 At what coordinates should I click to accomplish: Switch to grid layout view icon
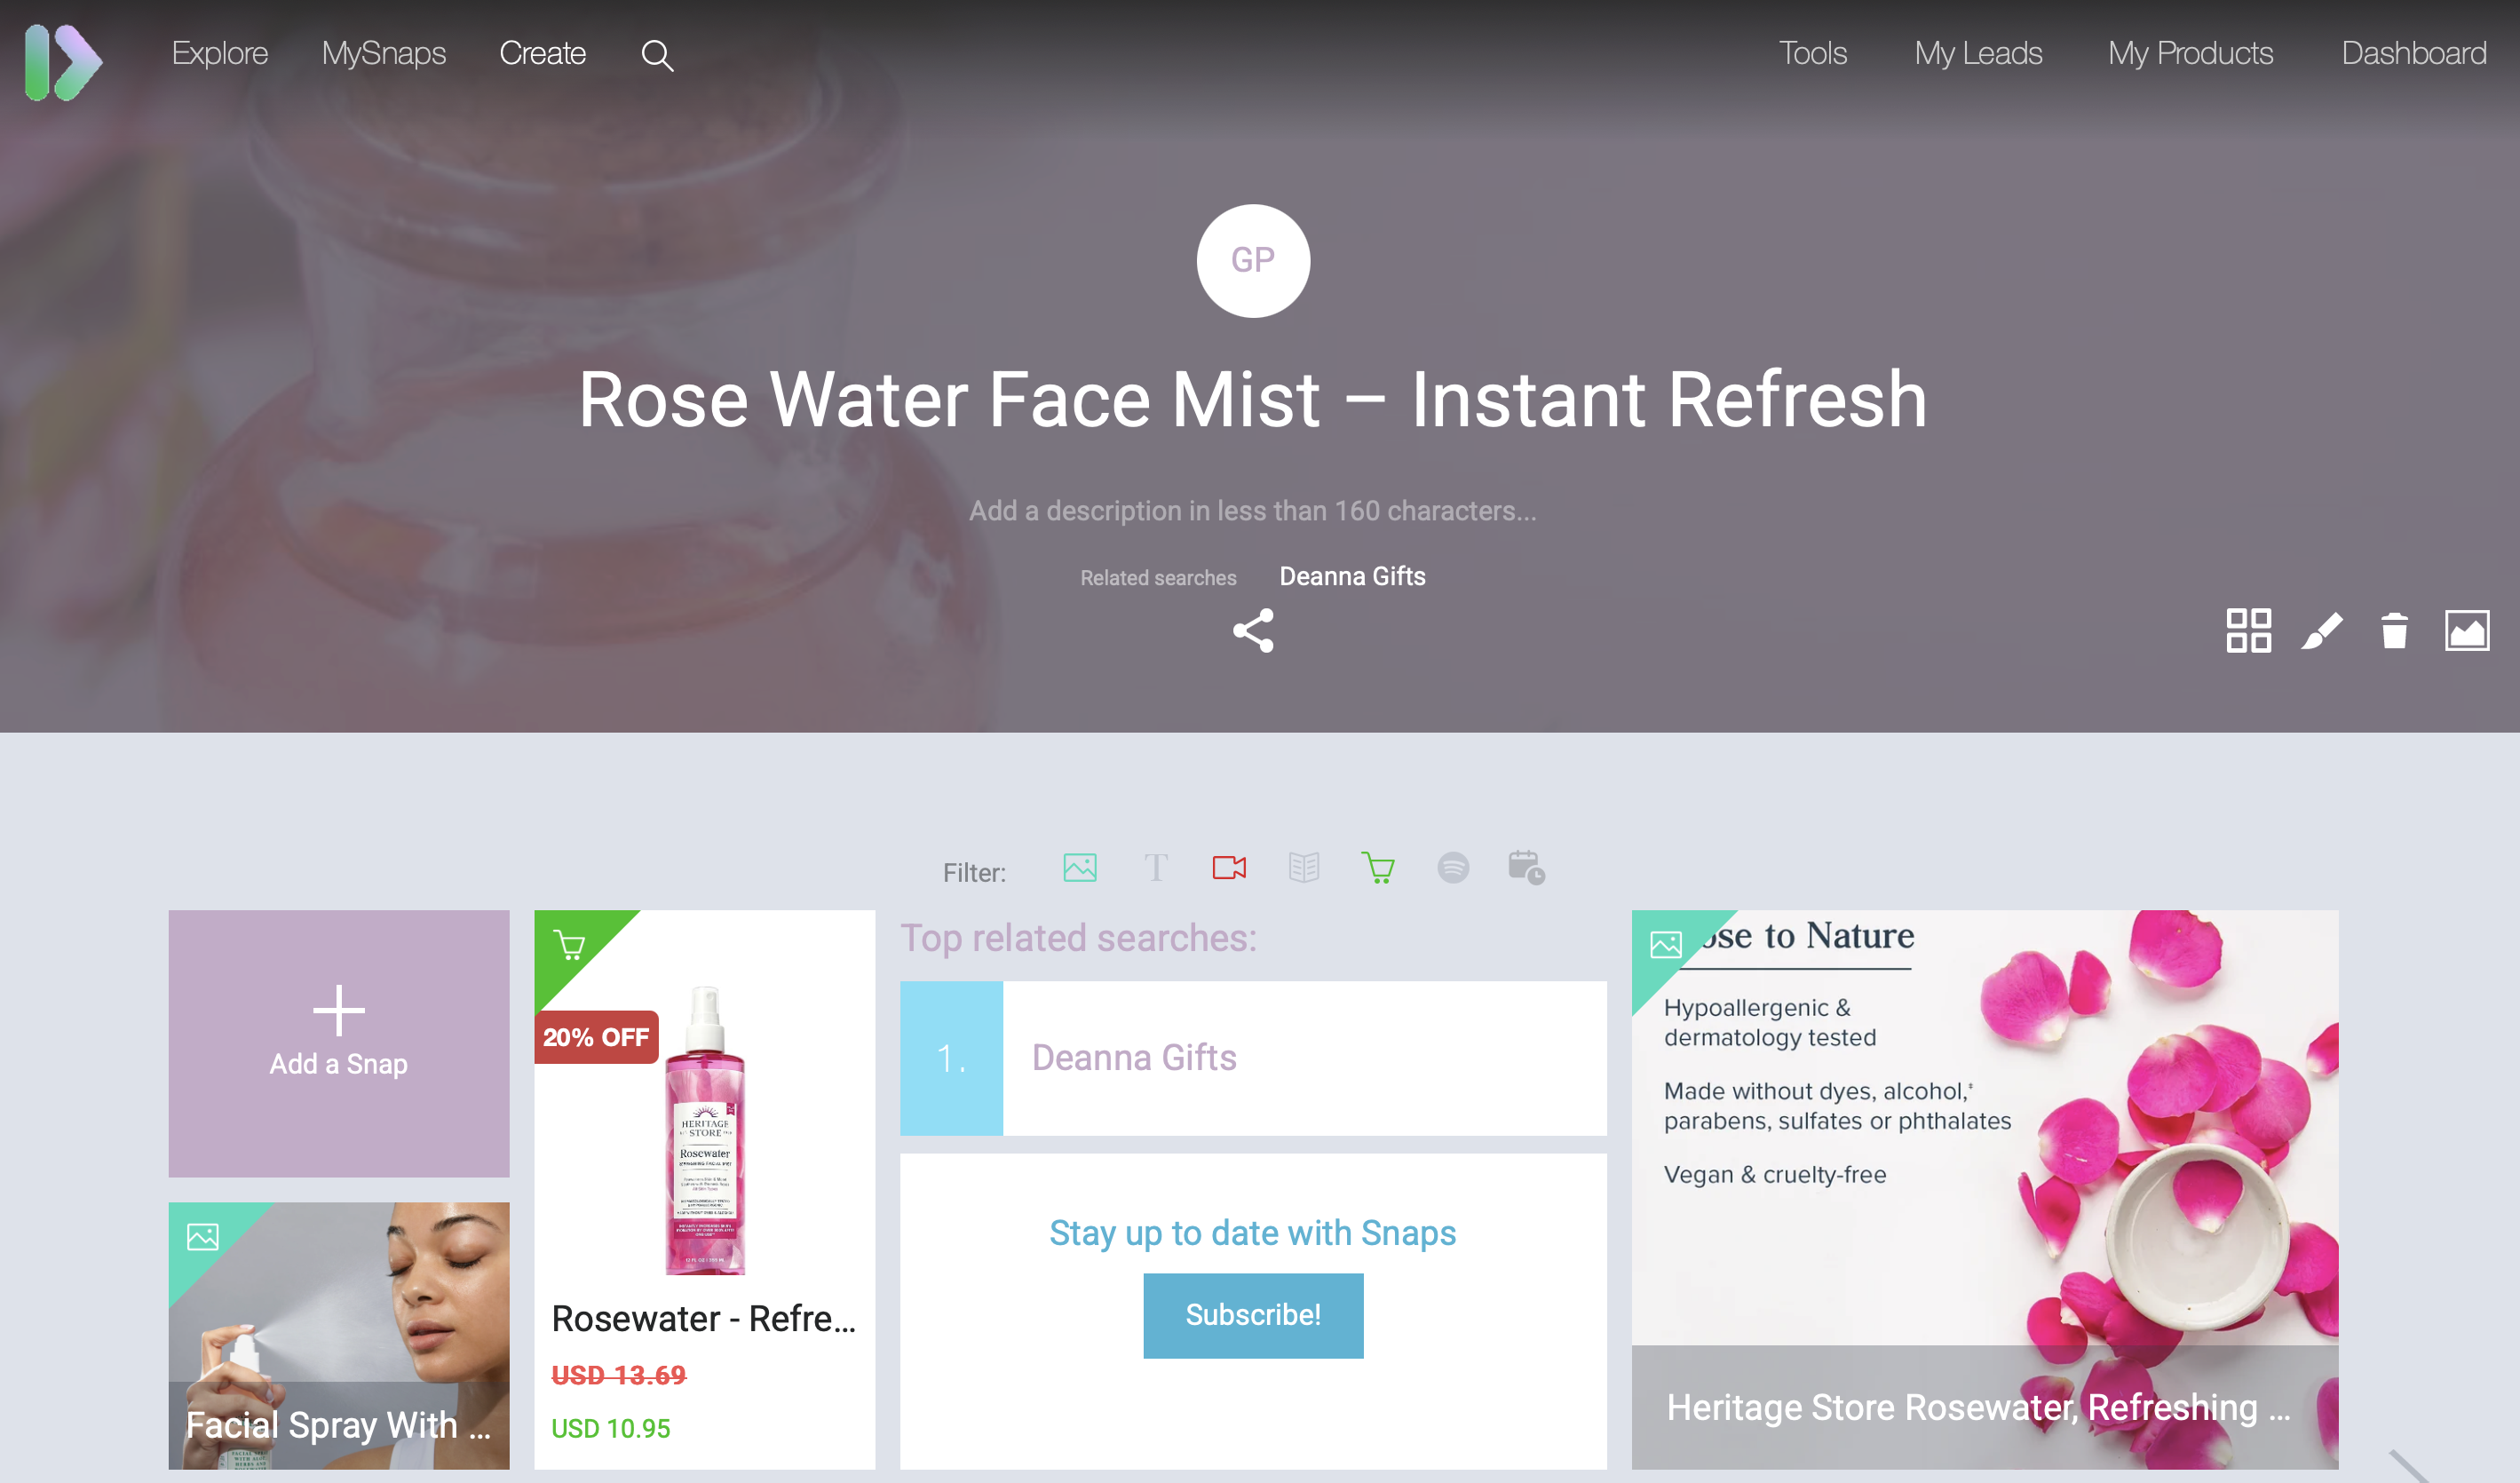pyautogui.click(x=2248, y=631)
